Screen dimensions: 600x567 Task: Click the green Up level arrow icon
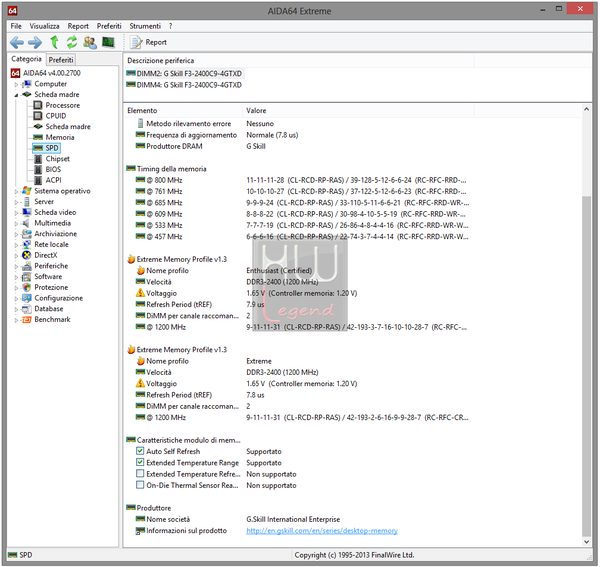tap(54, 42)
